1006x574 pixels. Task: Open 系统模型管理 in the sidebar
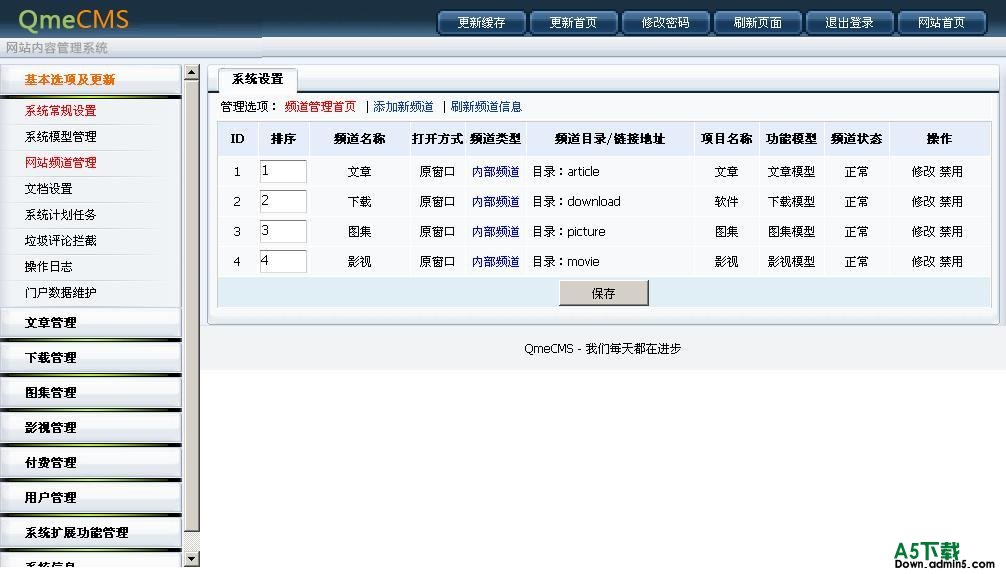point(61,137)
